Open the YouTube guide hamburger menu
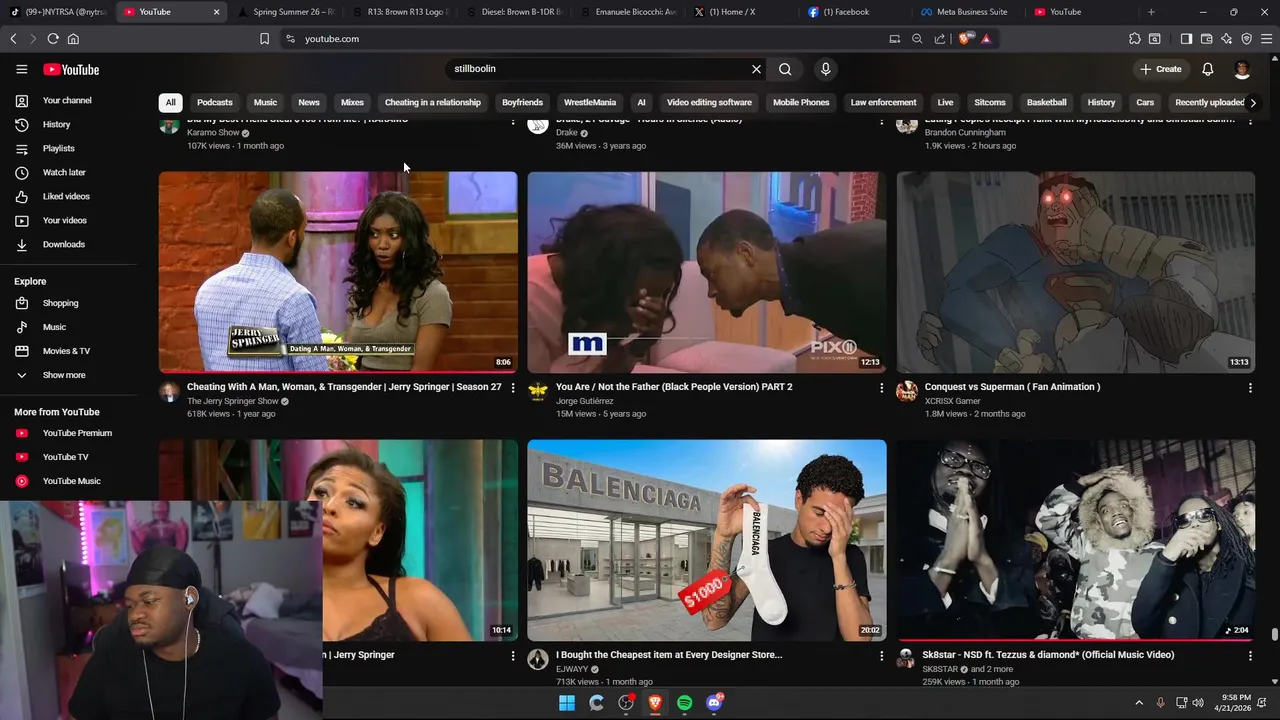Screen dimensions: 1280x720 (x=21, y=69)
